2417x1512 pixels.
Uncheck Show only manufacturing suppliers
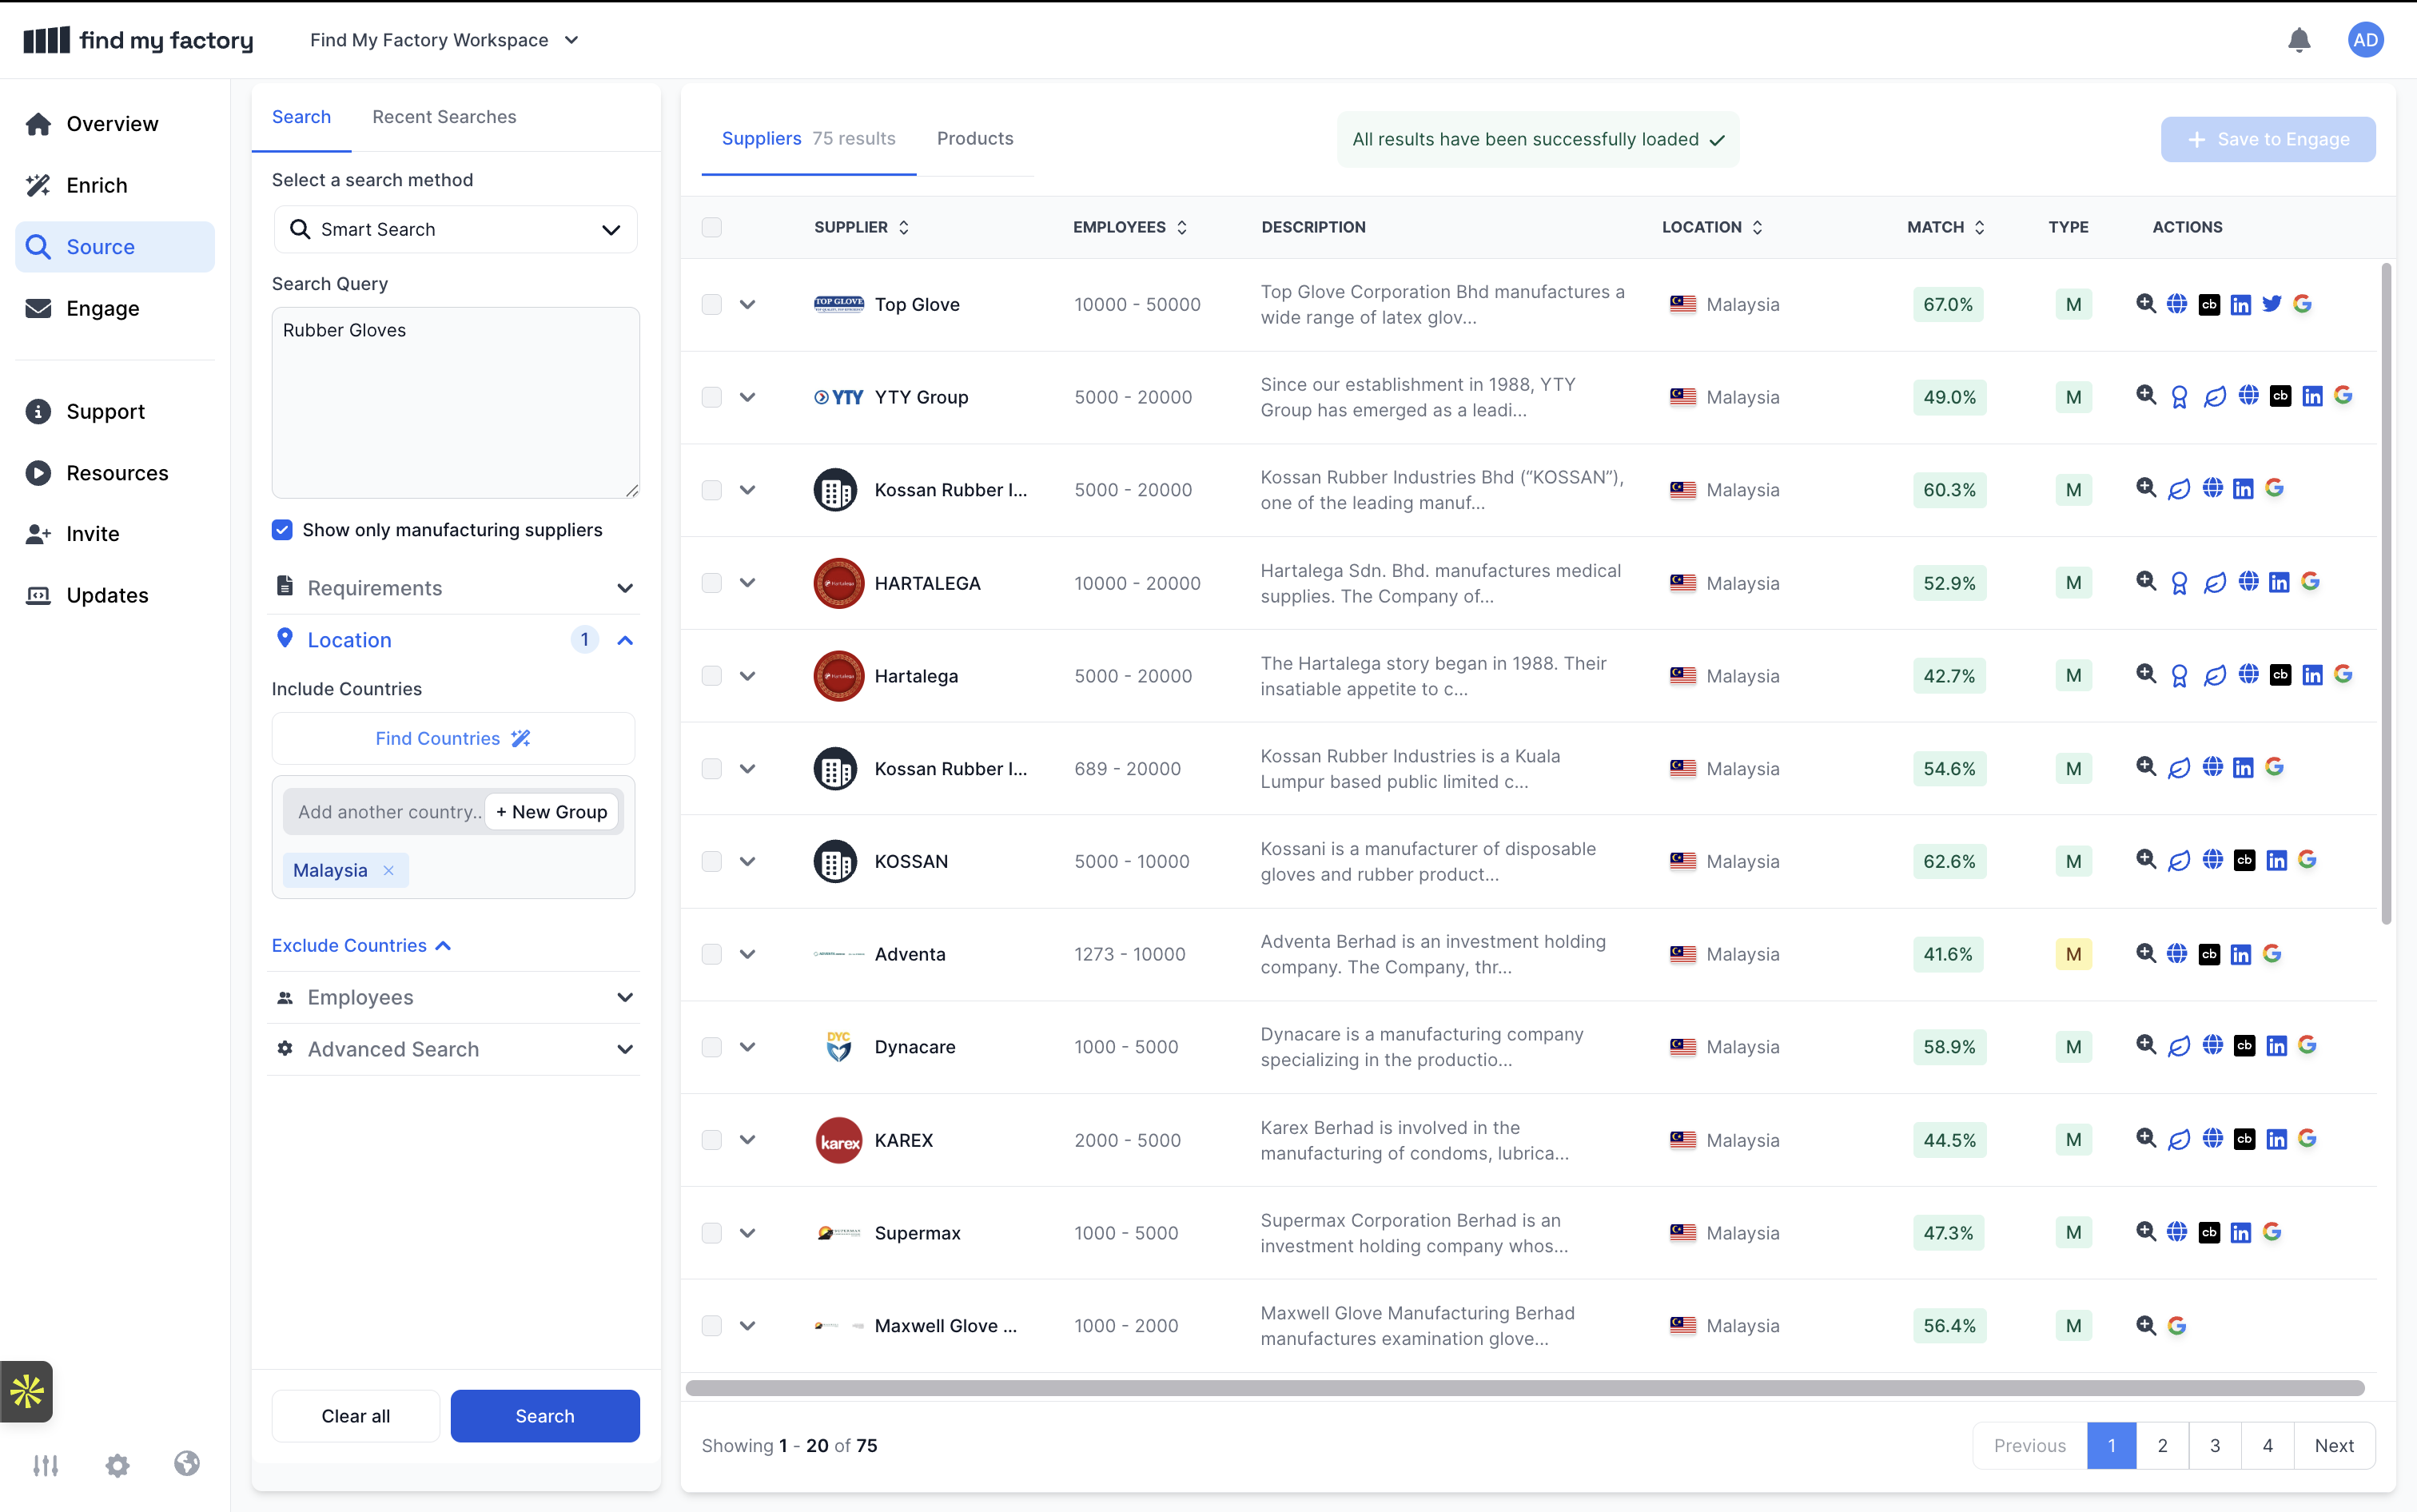click(282, 530)
